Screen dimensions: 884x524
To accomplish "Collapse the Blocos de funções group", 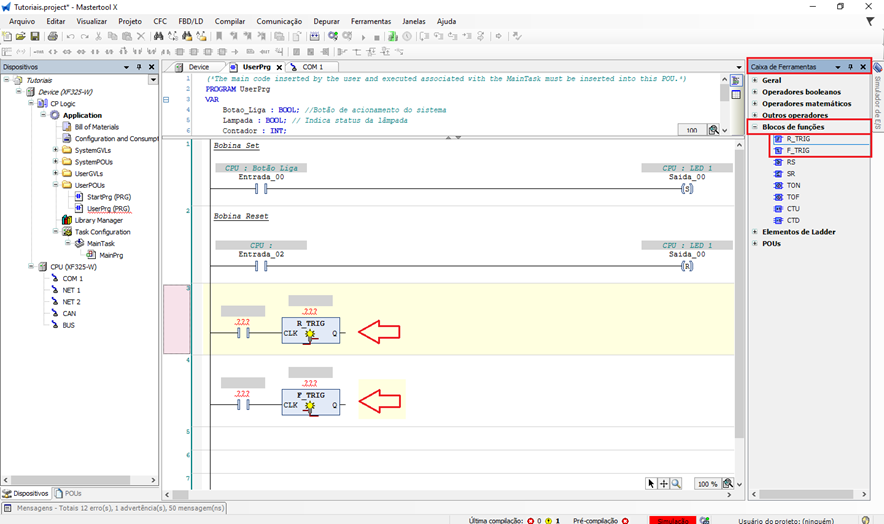I will click(754, 127).
